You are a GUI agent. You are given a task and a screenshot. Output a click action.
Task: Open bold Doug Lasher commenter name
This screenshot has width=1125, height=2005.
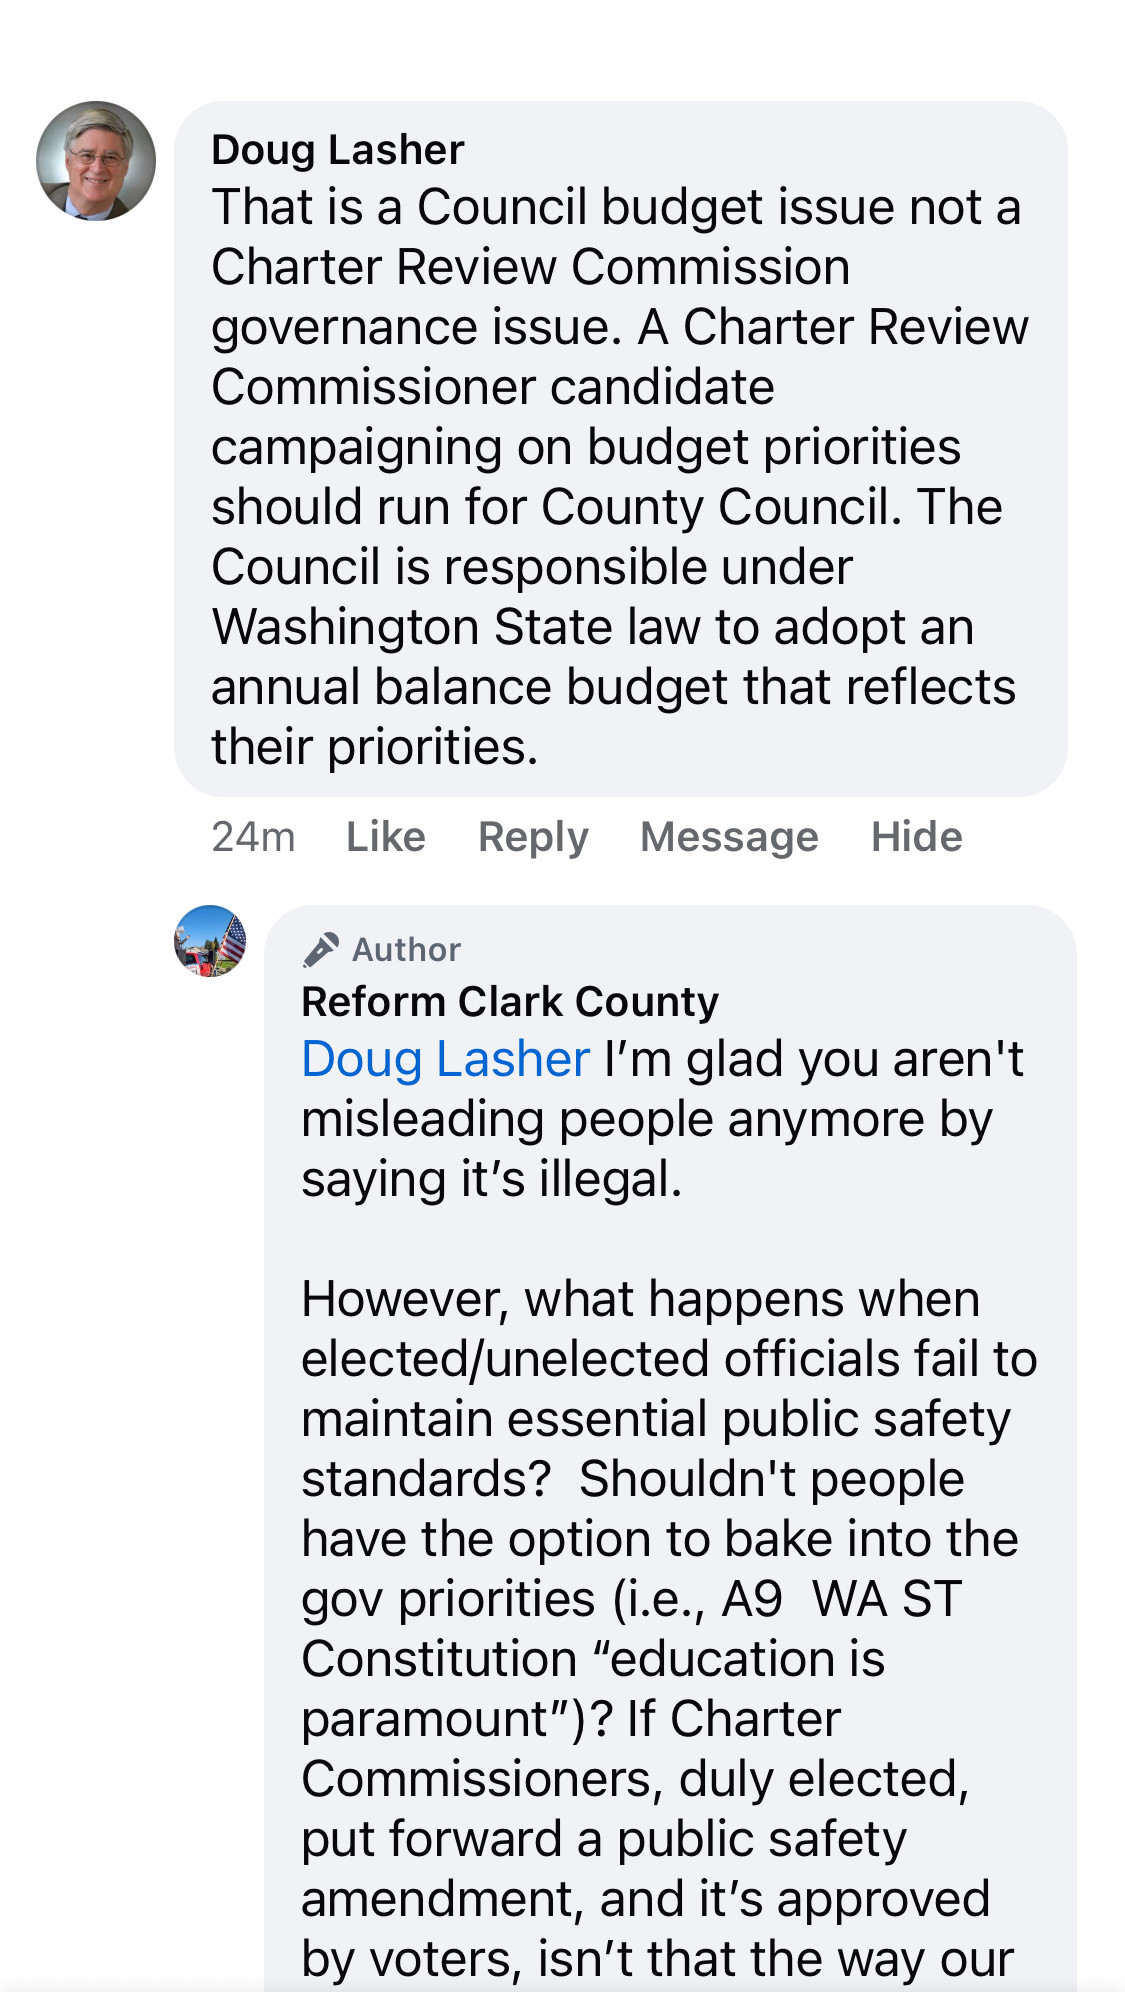pos(338,150)
